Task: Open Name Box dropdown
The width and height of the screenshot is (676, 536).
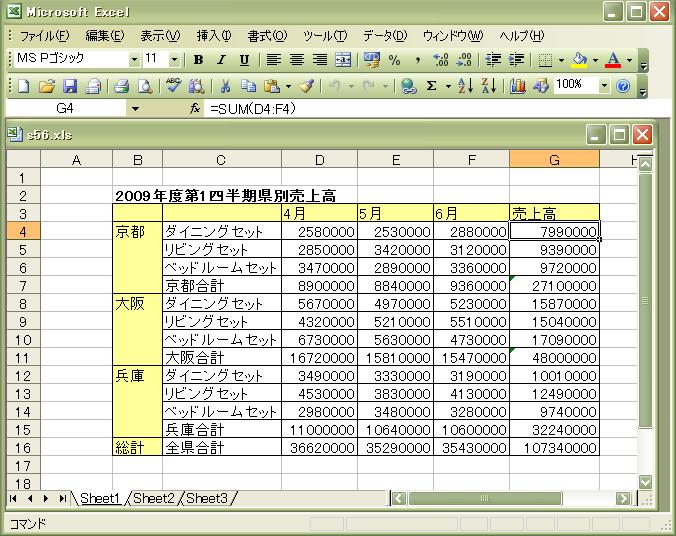Action: pyautogui.click(x=135, y=109)
